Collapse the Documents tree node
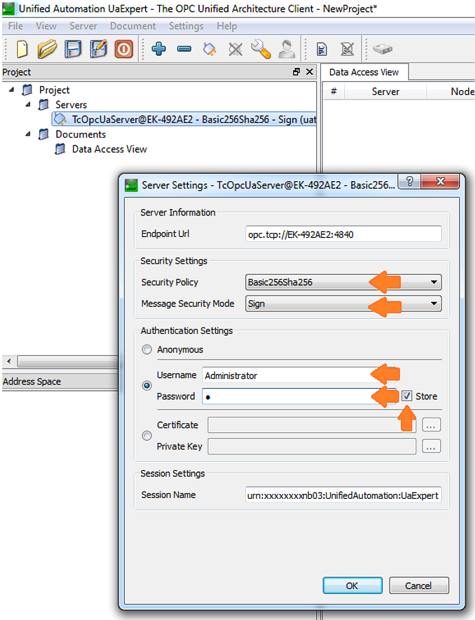The height and width of the screenshot is (620, 475). coord(28,134)
